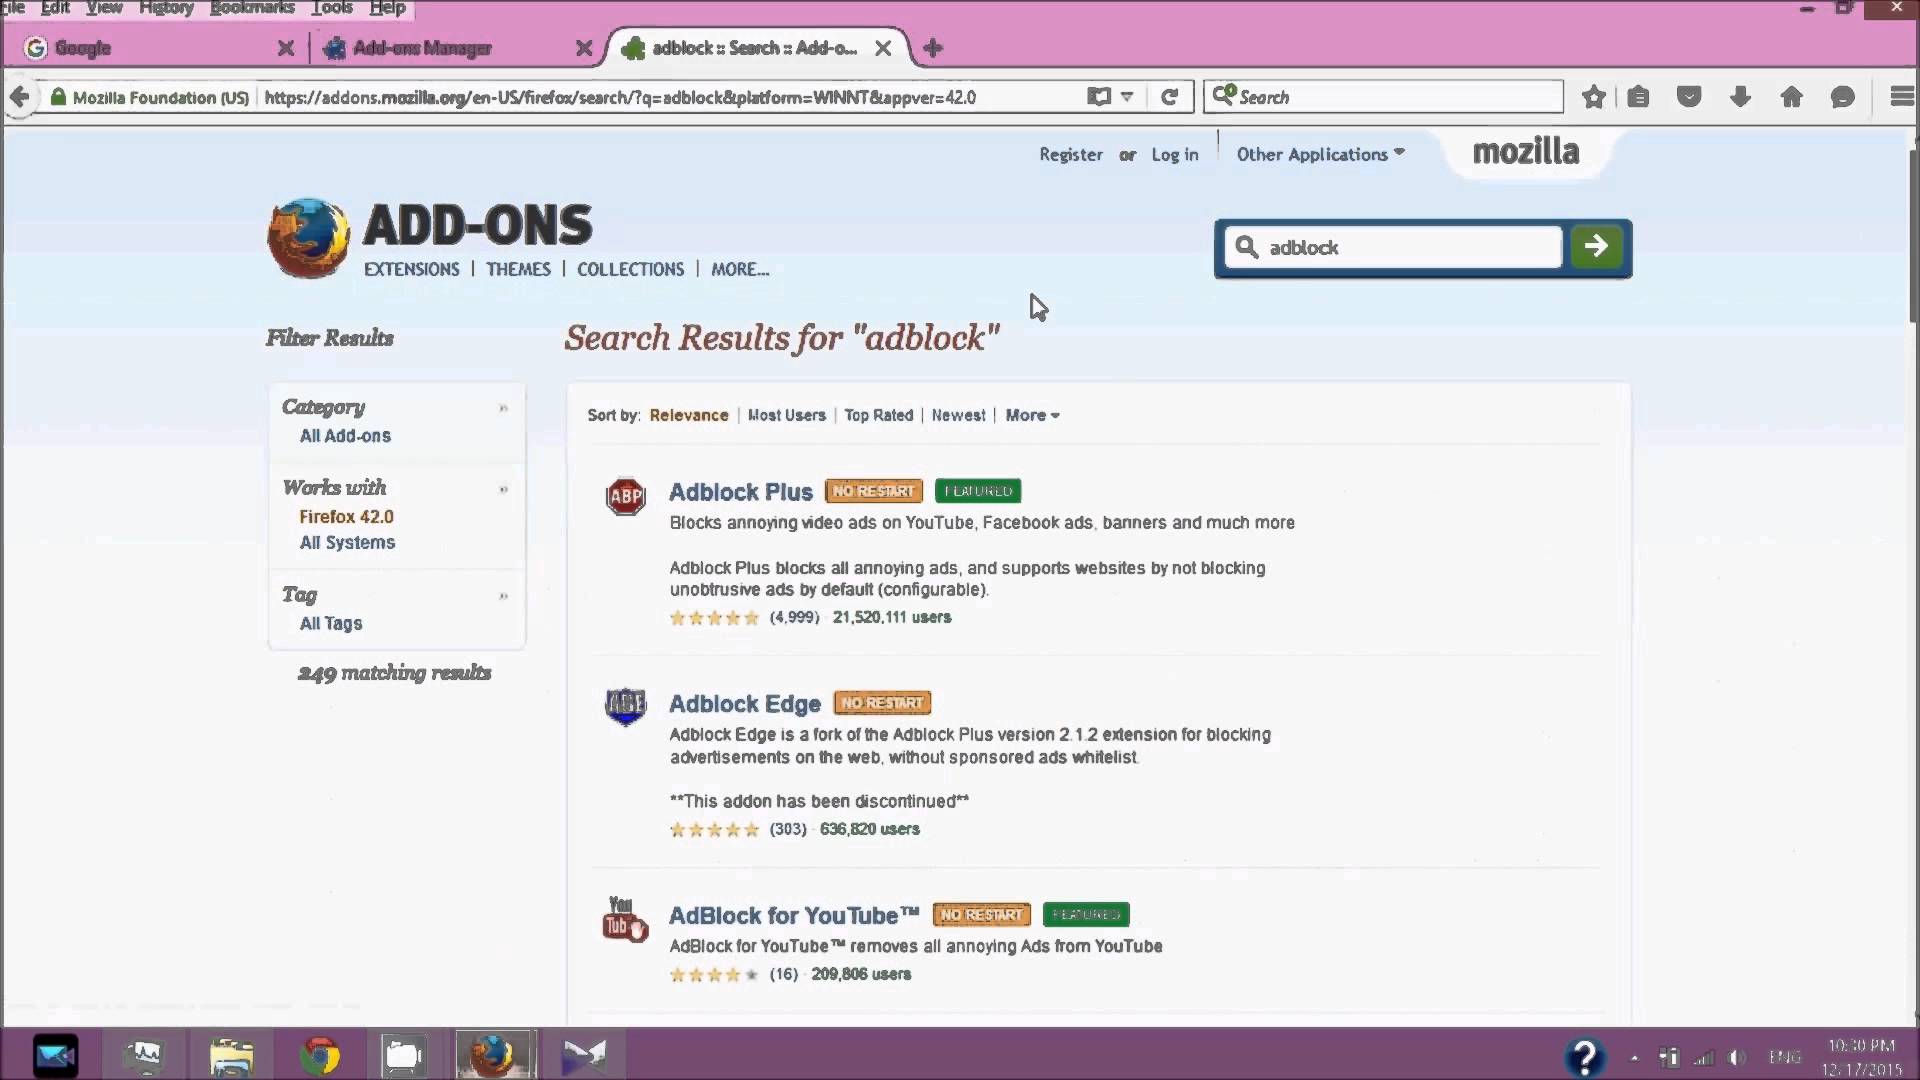The width and height of the screenshot is (1920, 1080).
Task: Switch to the Extensions section
Action: point(410,269)
